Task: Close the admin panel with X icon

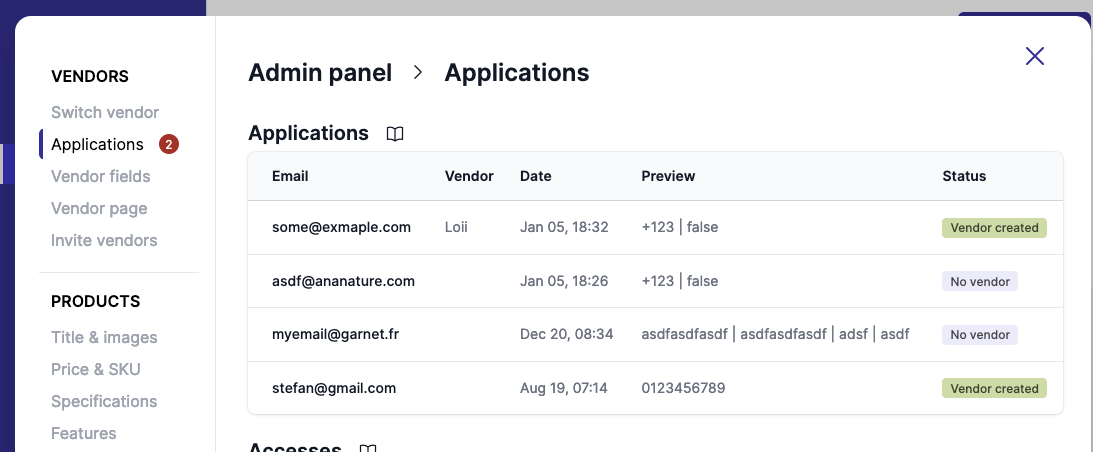Action: pyautogui.click(x=1035, y=56)
